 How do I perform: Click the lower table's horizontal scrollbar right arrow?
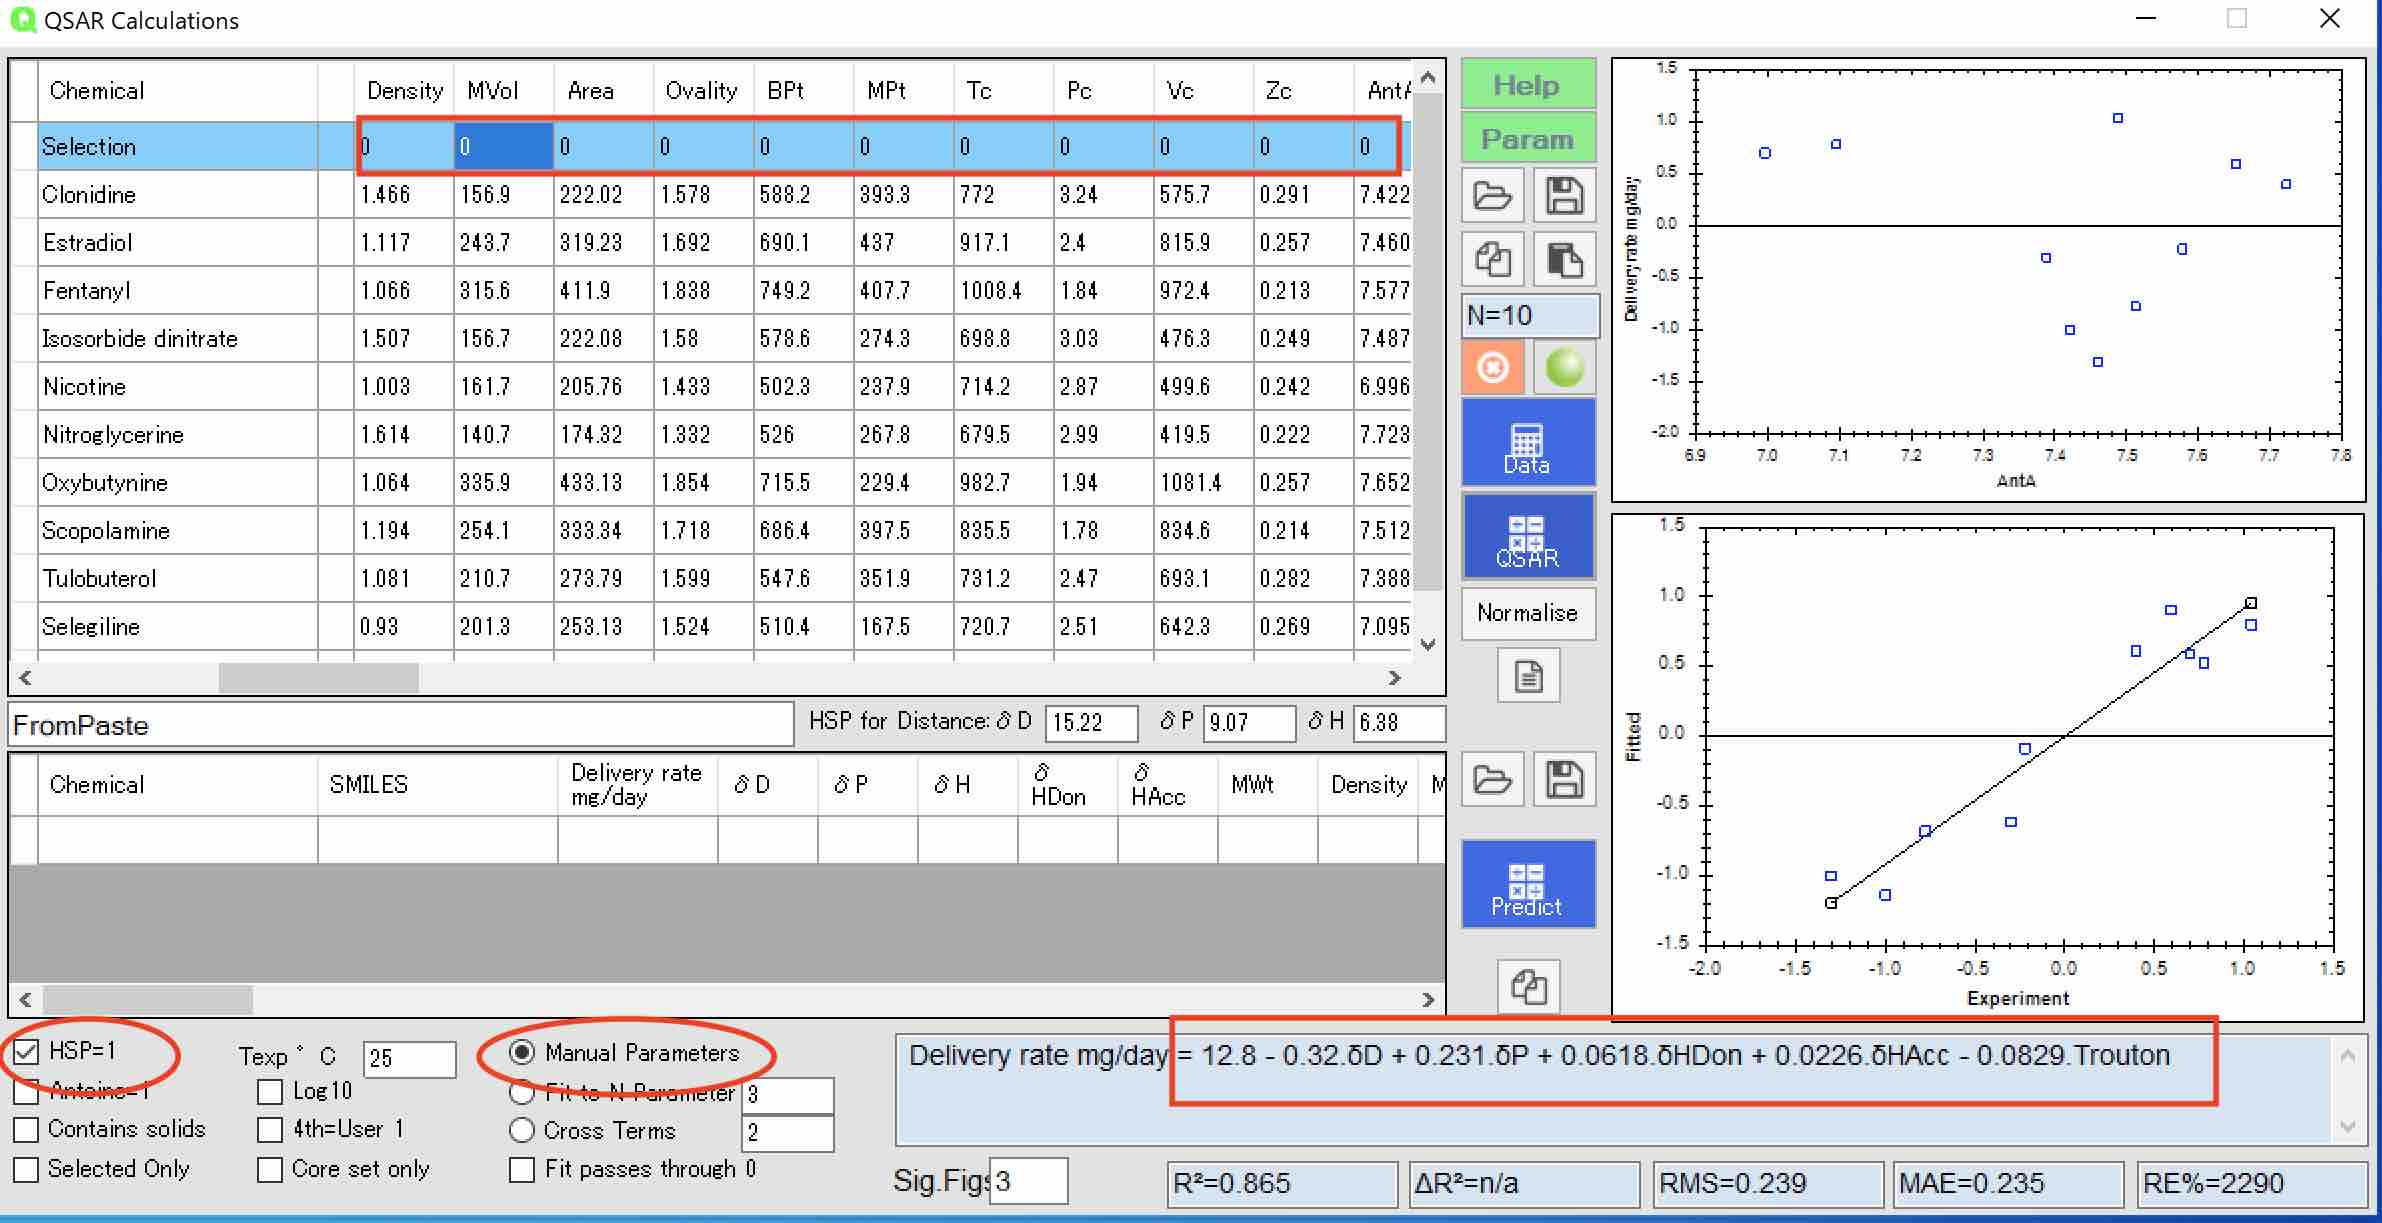(x=1428, y=999)
